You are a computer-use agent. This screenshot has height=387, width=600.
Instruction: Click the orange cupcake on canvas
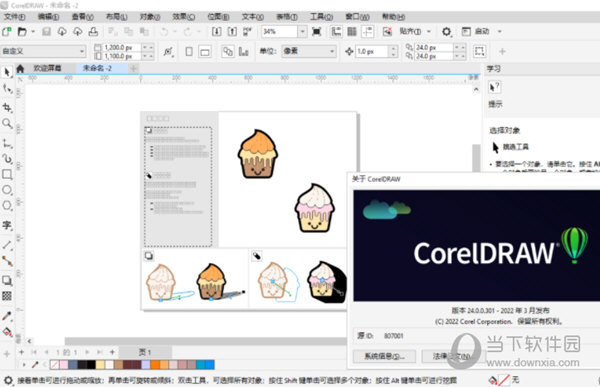[258, 154]
